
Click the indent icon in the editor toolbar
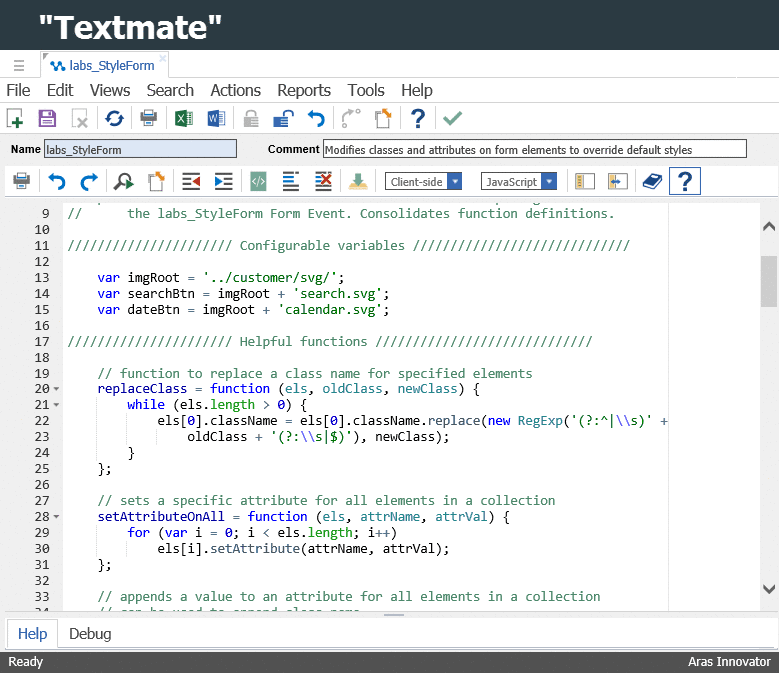click(223, 182)
